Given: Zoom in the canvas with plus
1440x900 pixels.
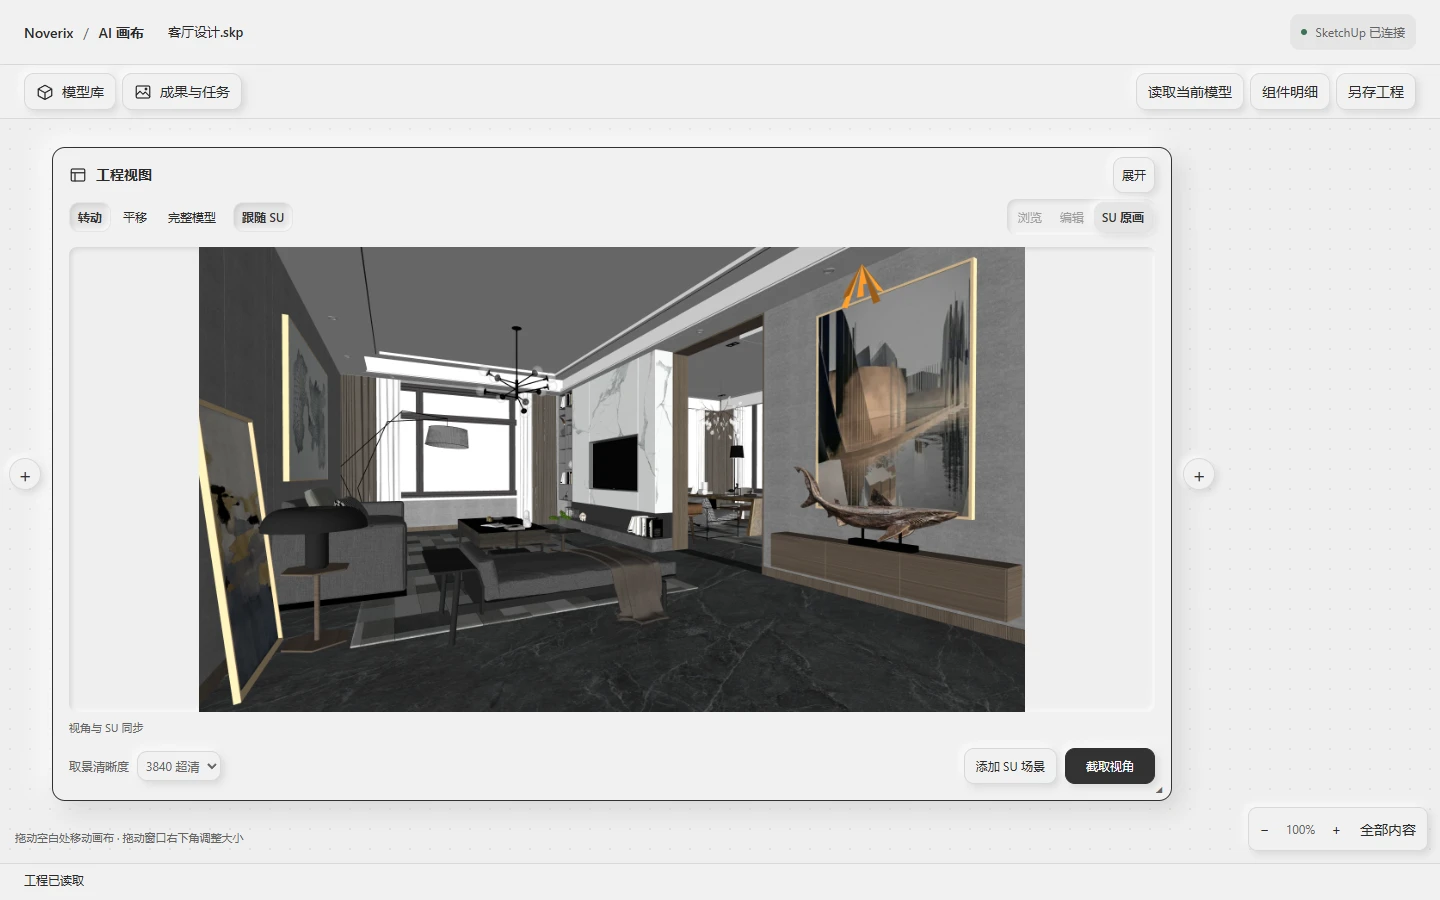Looking at the screenshot, I should coord(1336,830).
